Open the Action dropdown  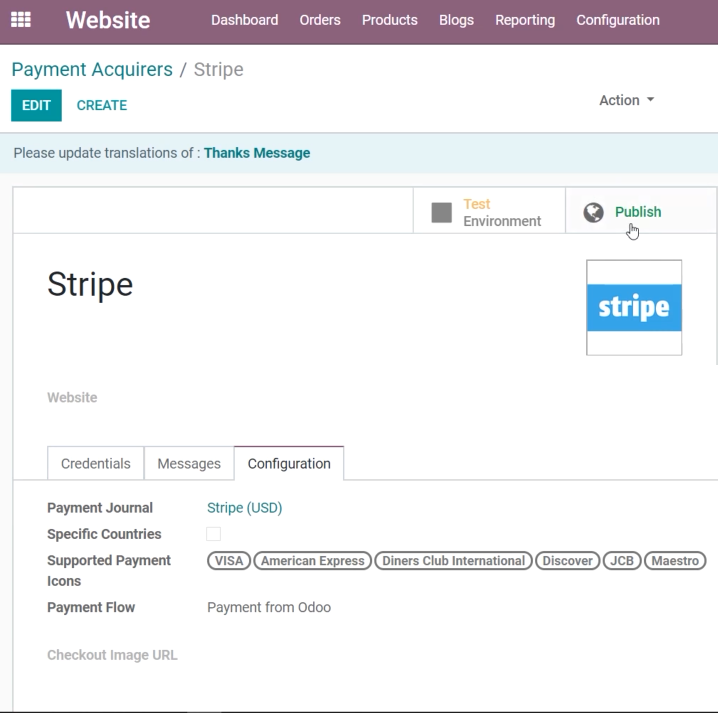626,100
